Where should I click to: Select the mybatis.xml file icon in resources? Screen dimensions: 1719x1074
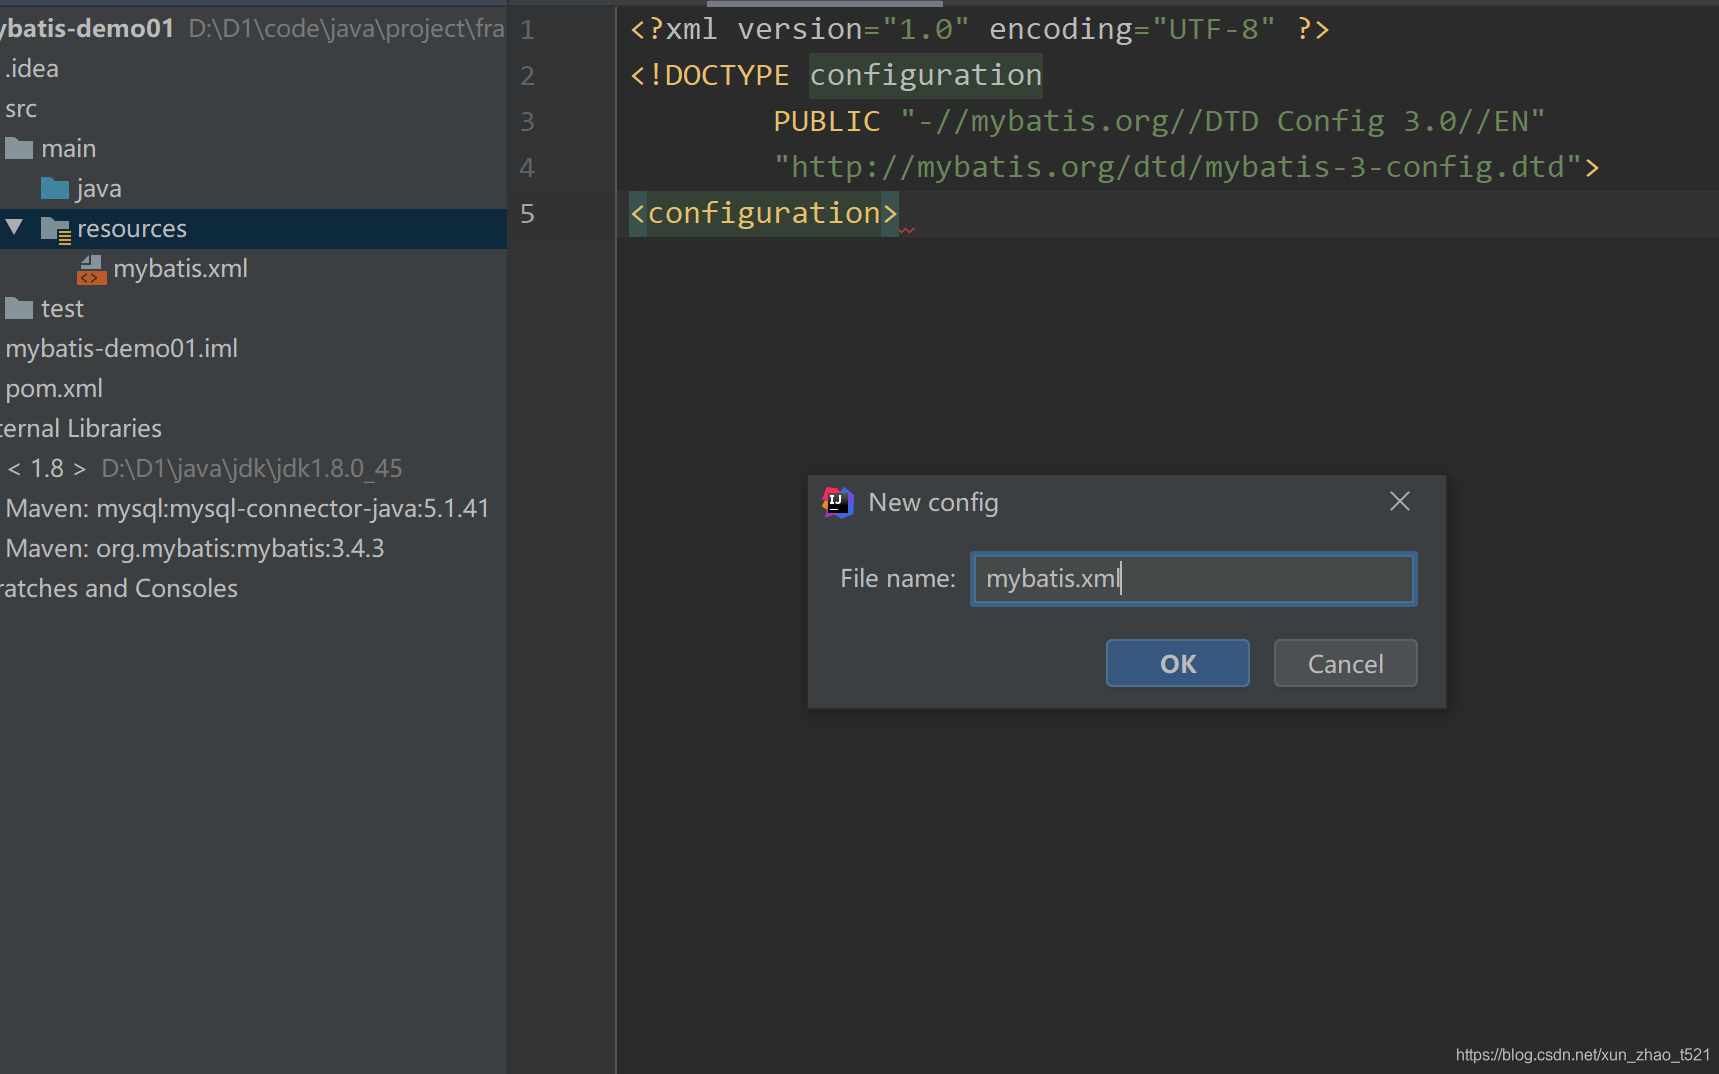[x=91, y=269]
